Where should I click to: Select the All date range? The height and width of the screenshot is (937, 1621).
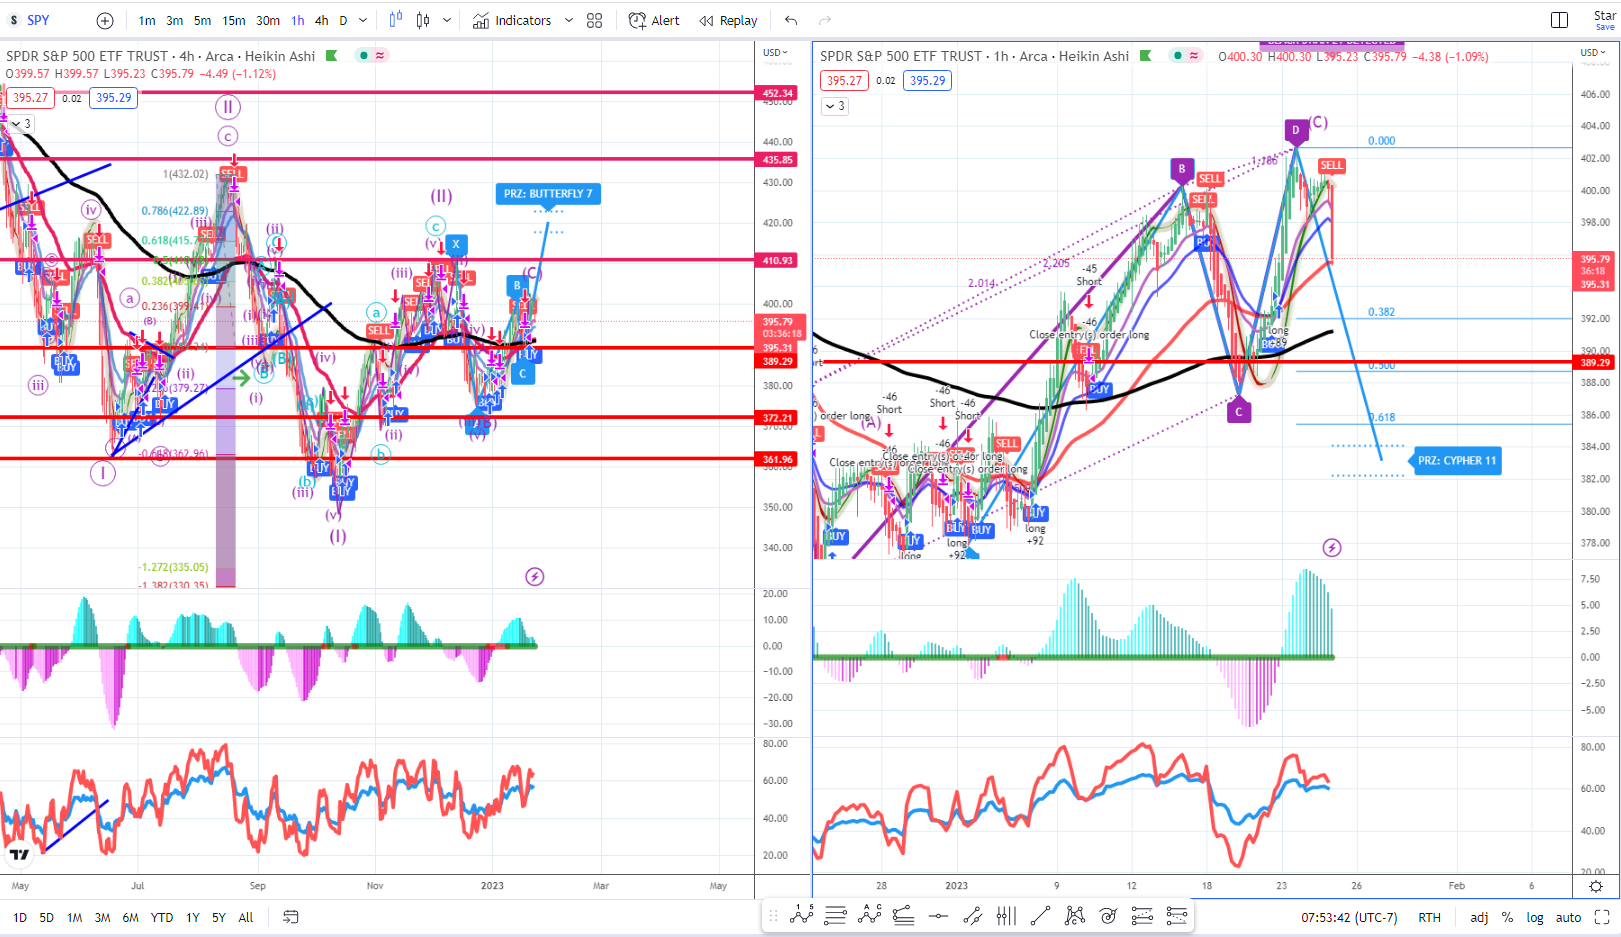pos(246,917)
